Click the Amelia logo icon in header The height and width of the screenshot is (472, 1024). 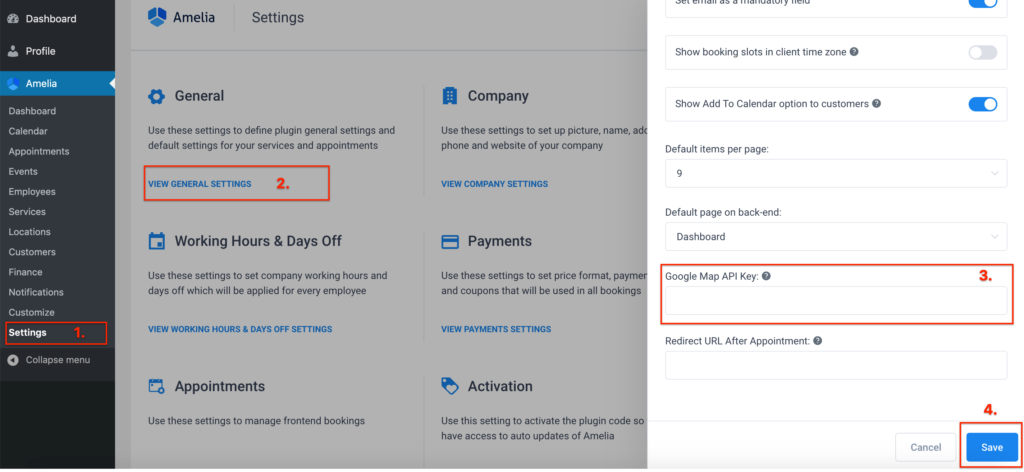157,18
